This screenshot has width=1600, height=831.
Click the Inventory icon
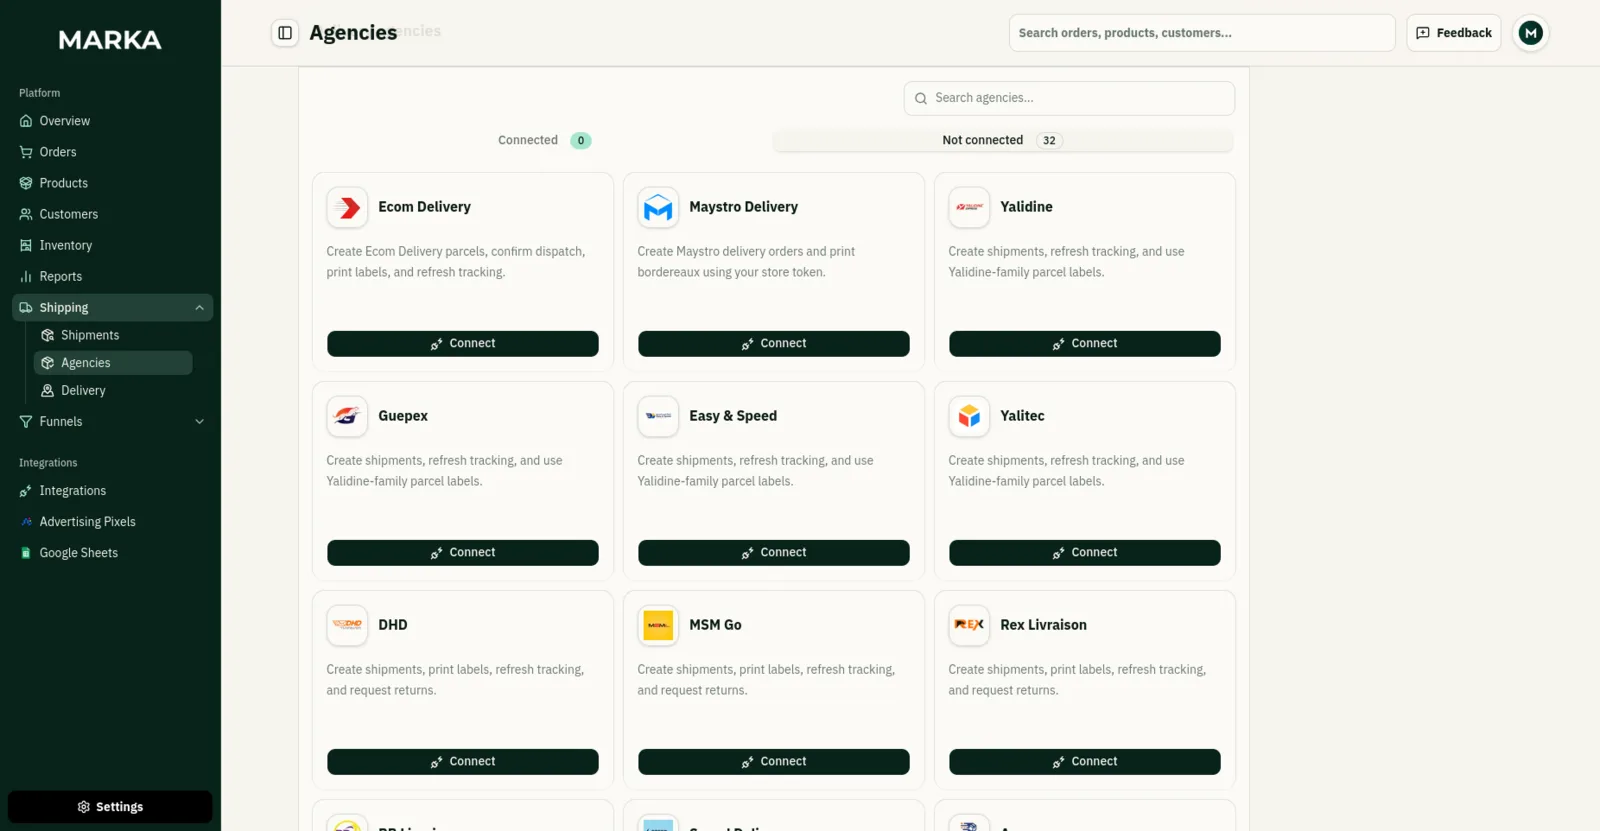pos(26,245)
